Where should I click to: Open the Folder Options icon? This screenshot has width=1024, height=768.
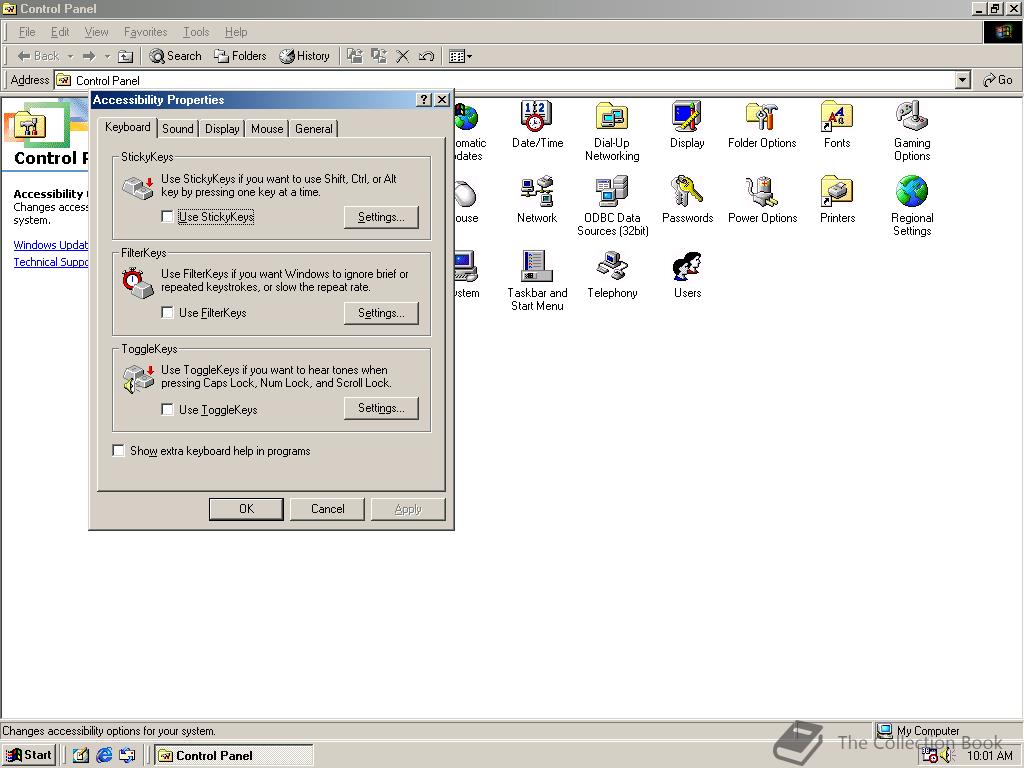pos(762,124)
